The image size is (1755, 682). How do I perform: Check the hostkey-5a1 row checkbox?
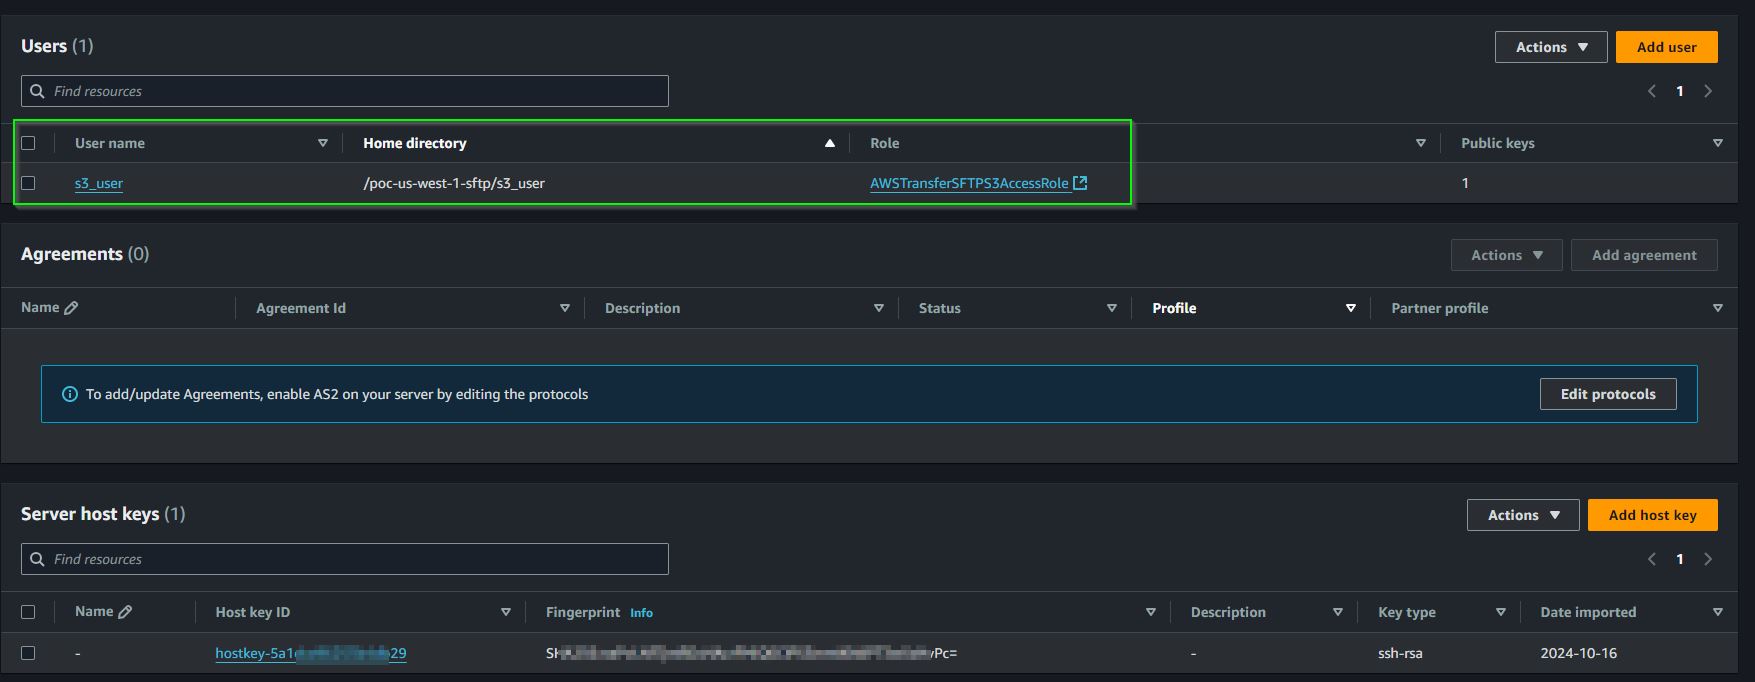pyautogui.click(x=28, y=653)
